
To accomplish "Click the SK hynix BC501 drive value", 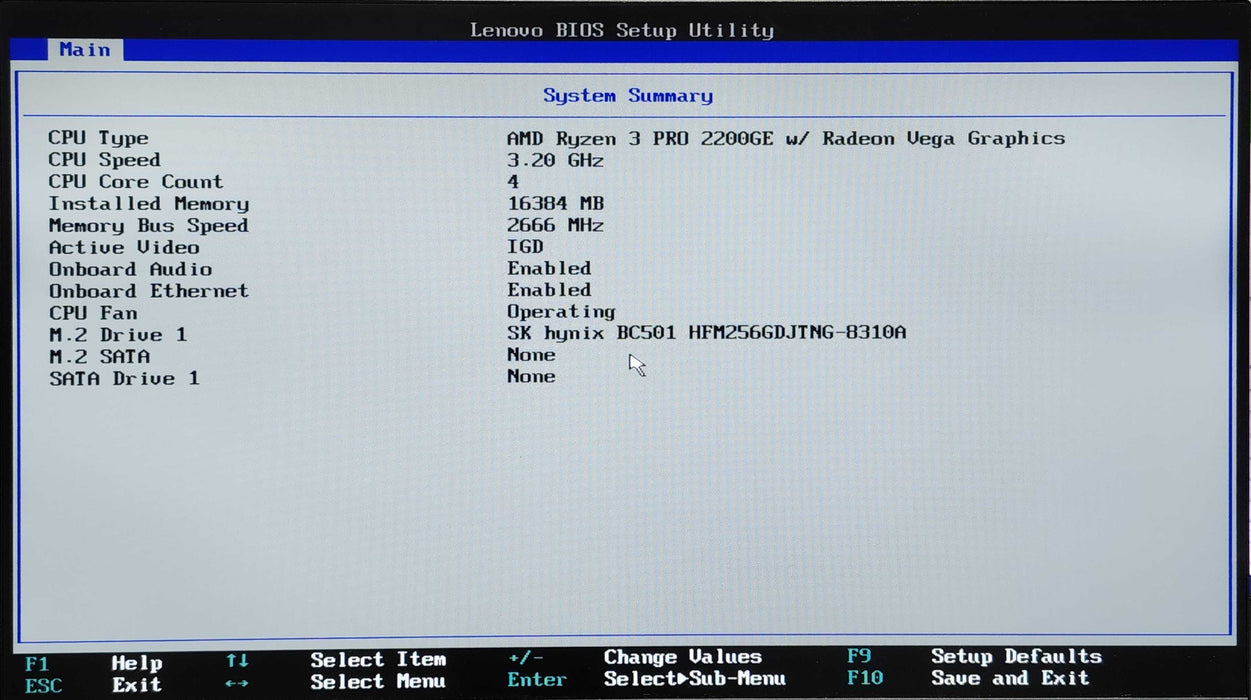I will click(707, 333).
